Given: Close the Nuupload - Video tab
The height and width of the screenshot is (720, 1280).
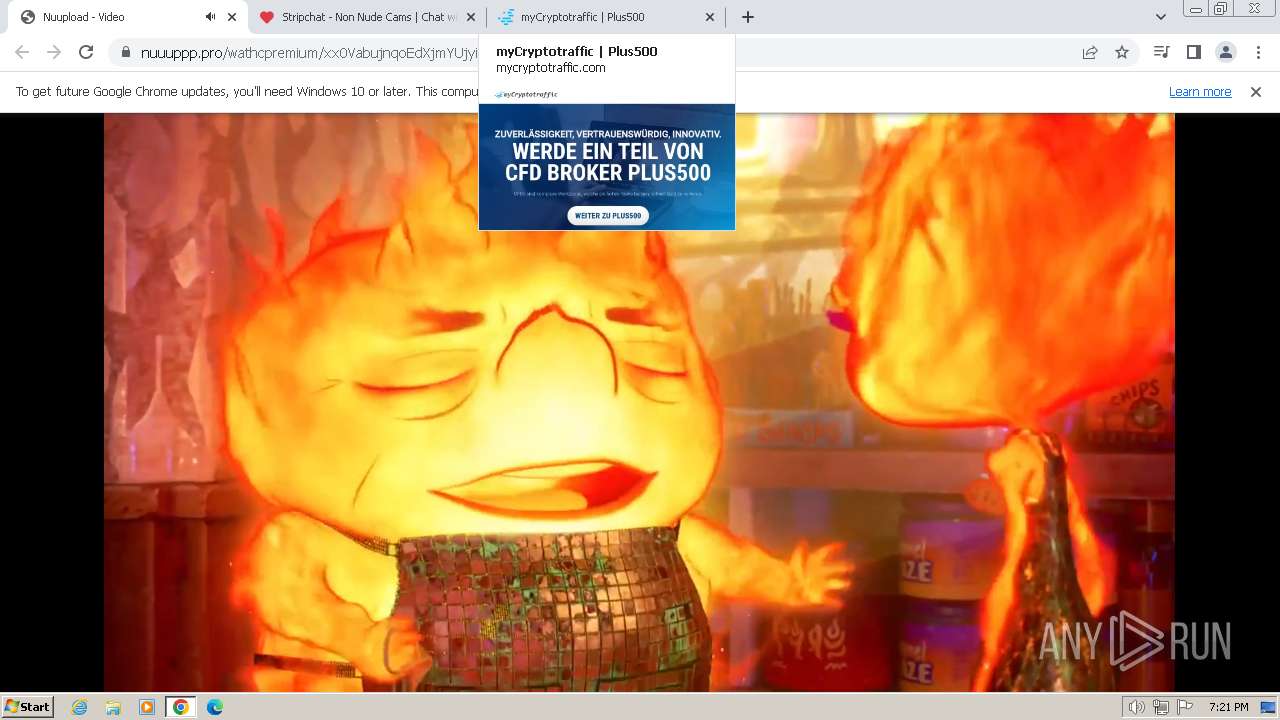Looking at the screenshot, I should pos(232,17).
